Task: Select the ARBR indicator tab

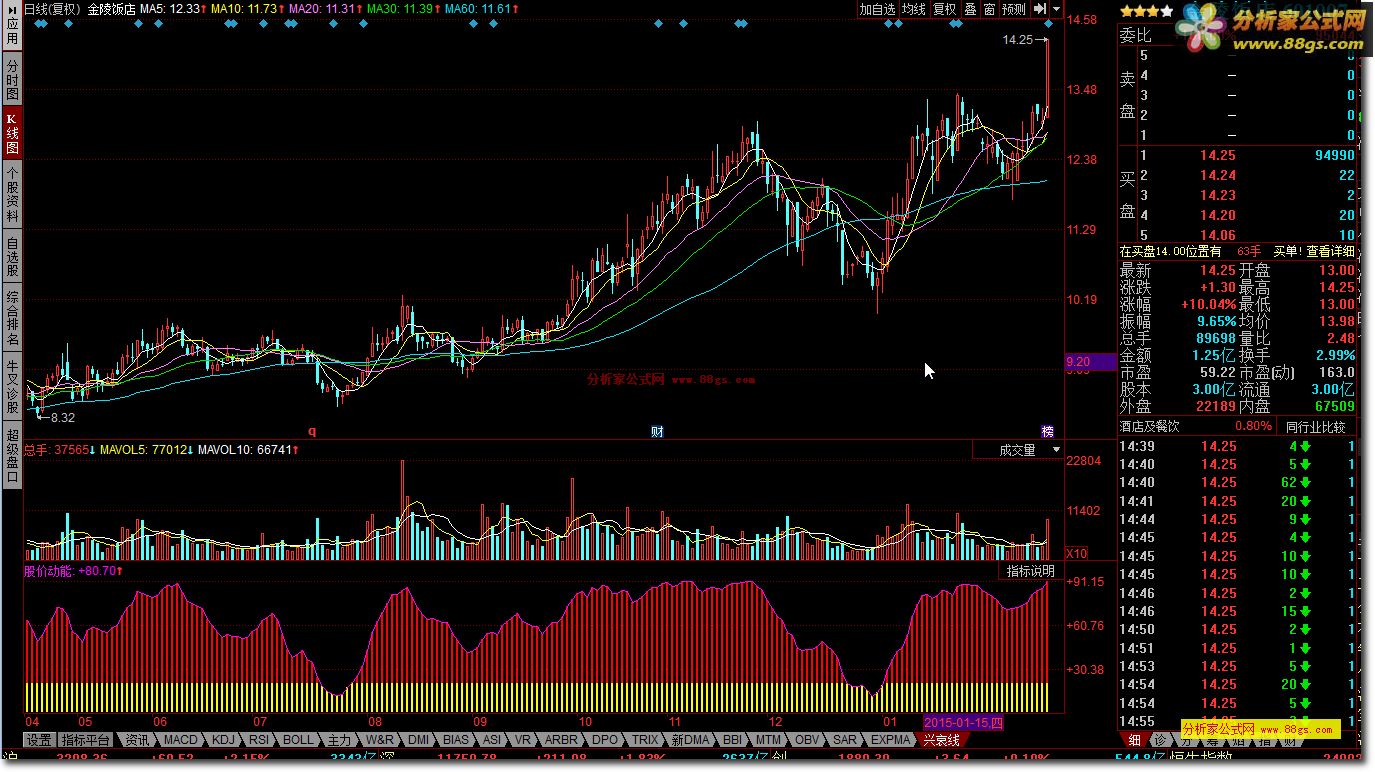Action: (560, 740)
